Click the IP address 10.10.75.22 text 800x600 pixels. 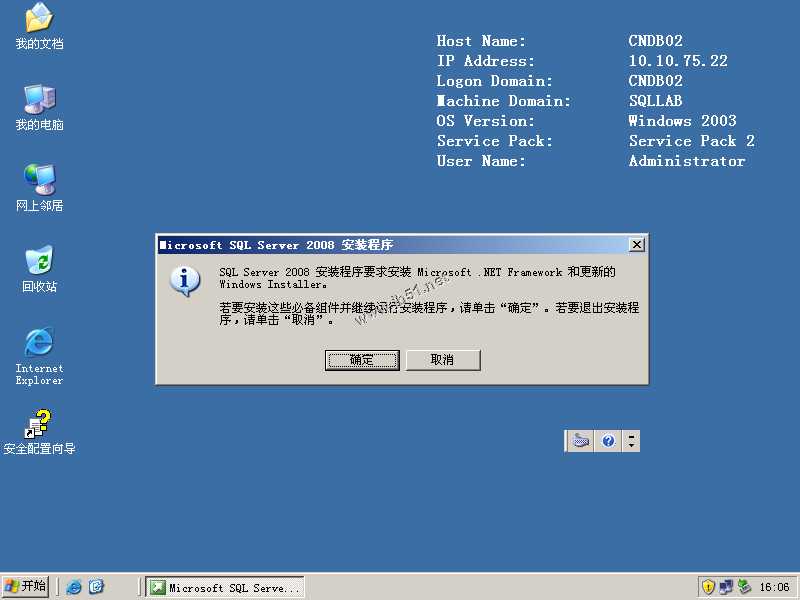coord(678,61)
